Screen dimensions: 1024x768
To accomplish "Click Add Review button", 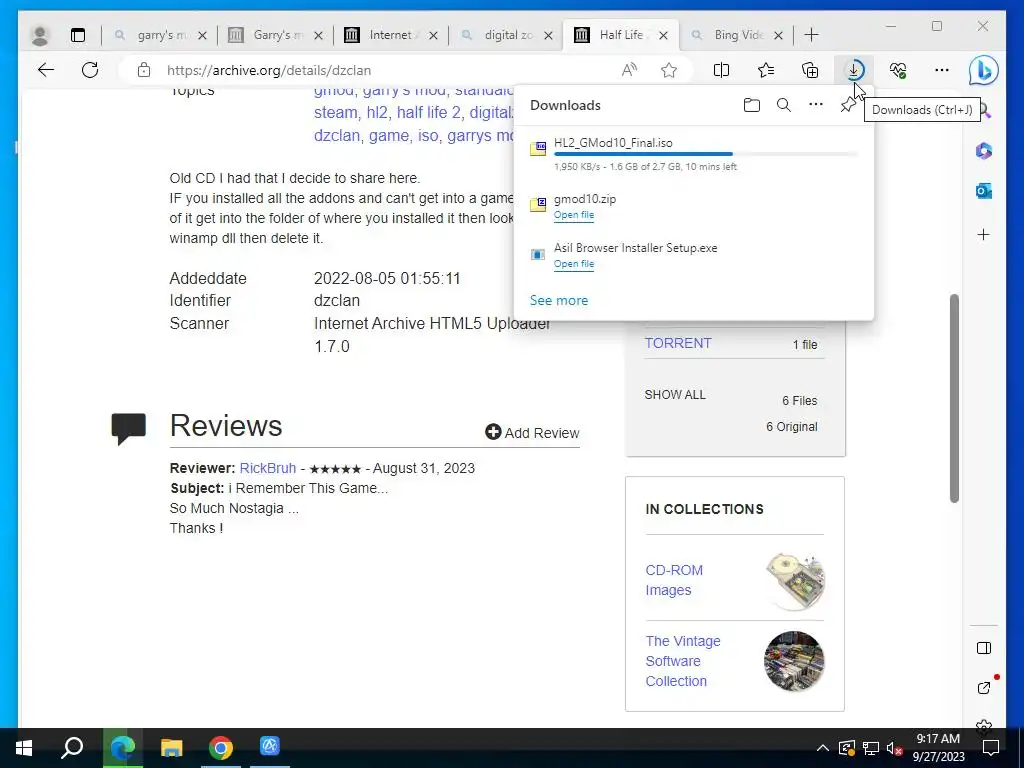I will click(x=532, y=432).
